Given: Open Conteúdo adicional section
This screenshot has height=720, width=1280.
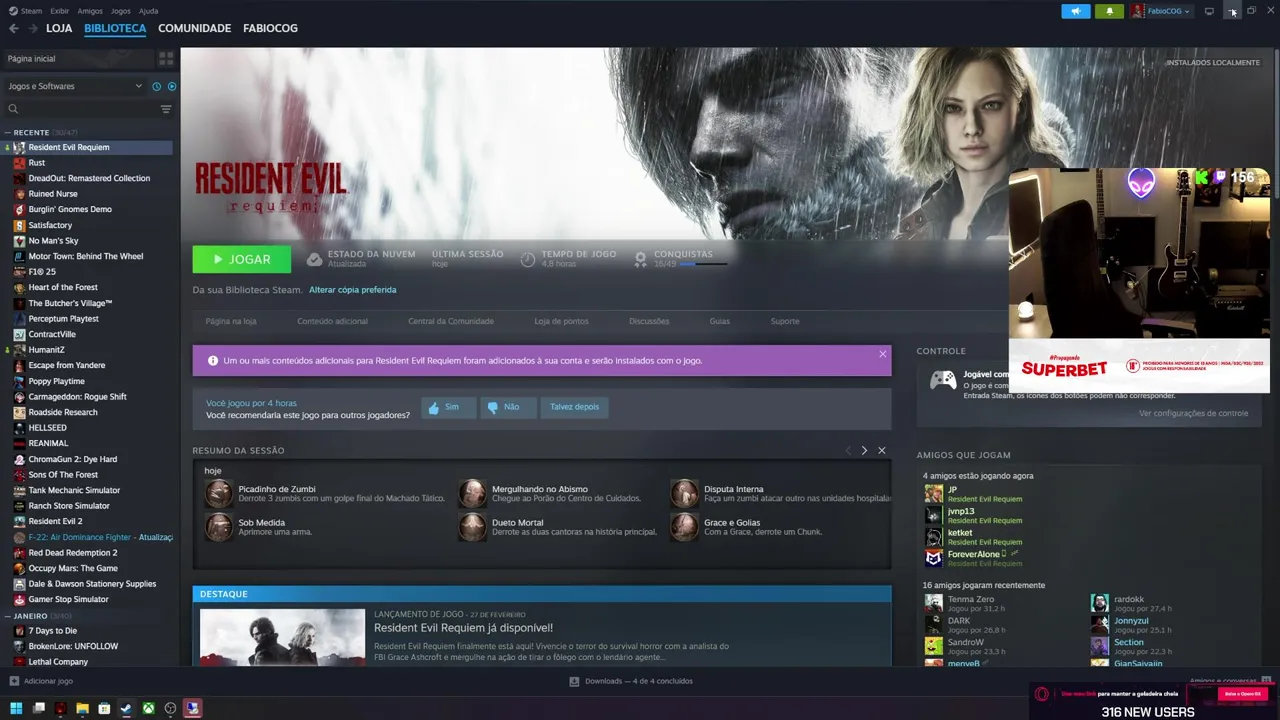Looking at the screenshot, I should [332, 321].
